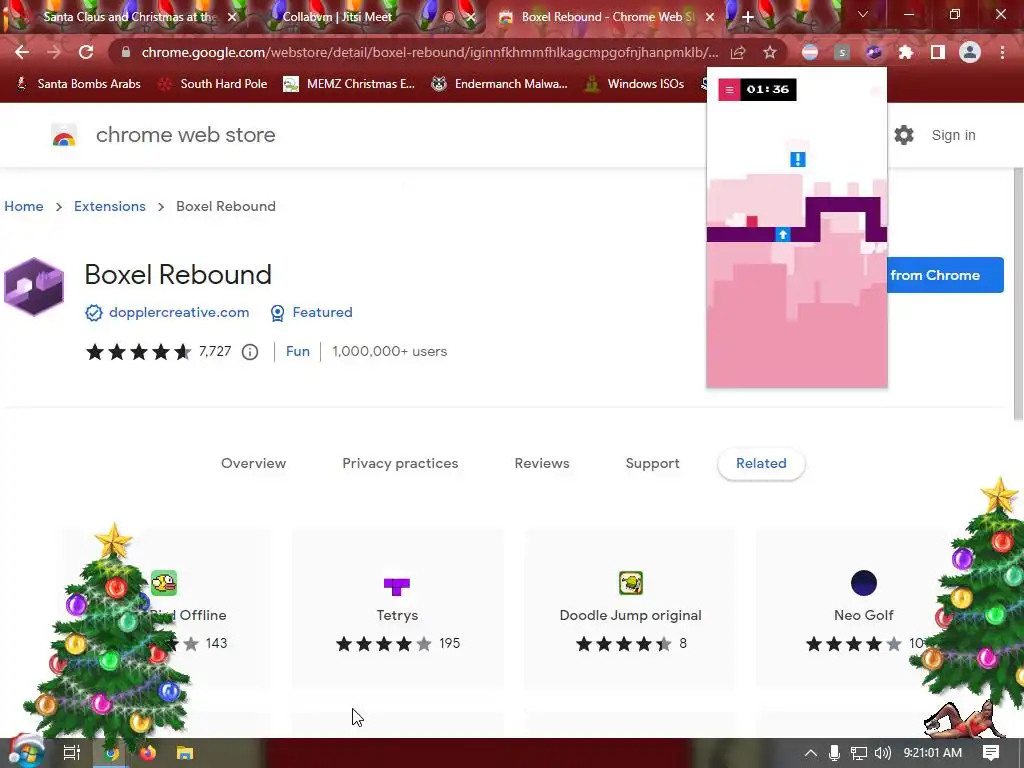1024x768 pixels.
Task: Open Santa Bombs Arabs bookmark
Action: click(78, 84)
